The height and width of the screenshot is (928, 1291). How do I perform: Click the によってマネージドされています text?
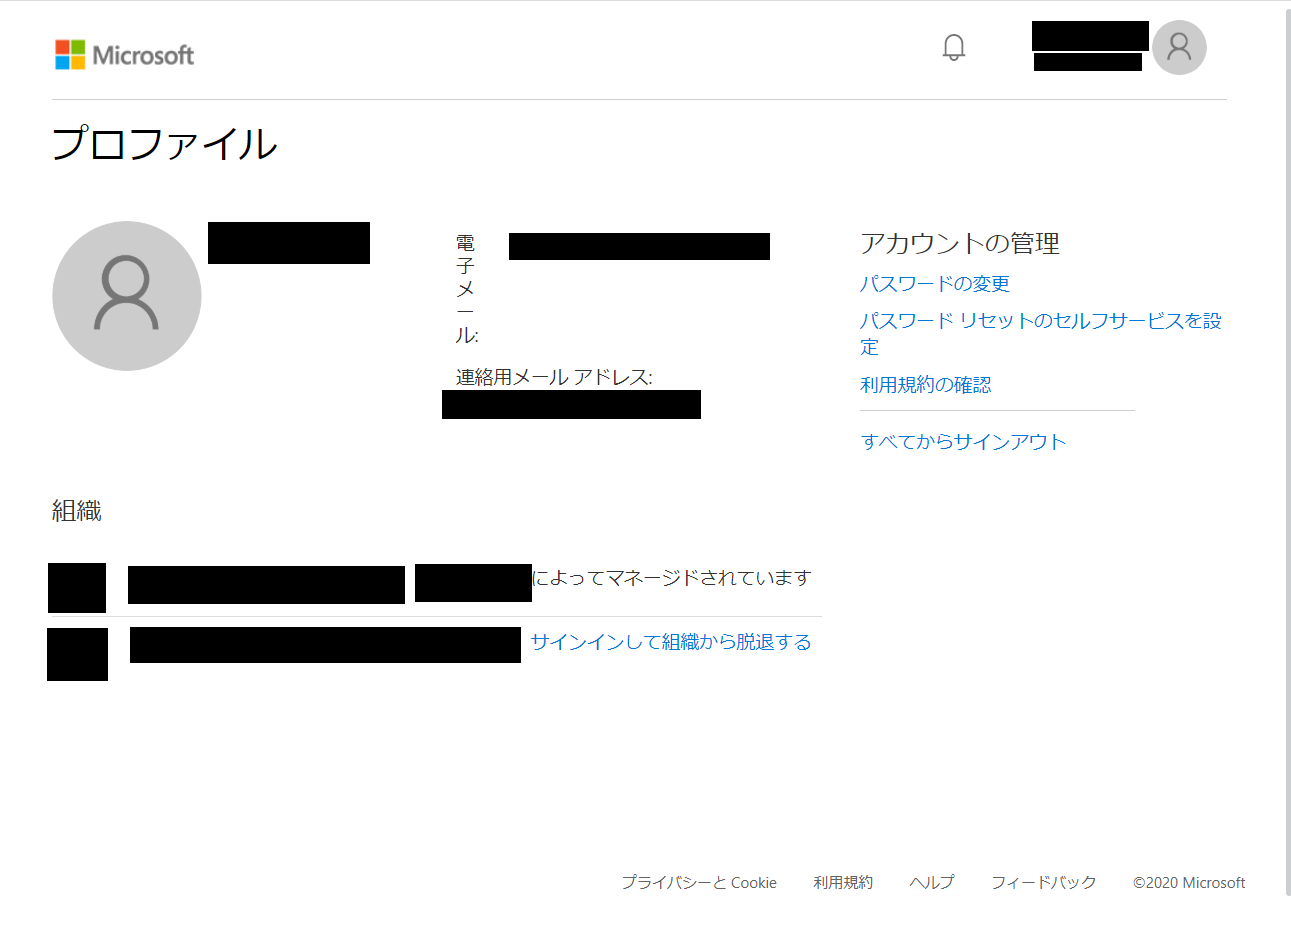(671, 578)
